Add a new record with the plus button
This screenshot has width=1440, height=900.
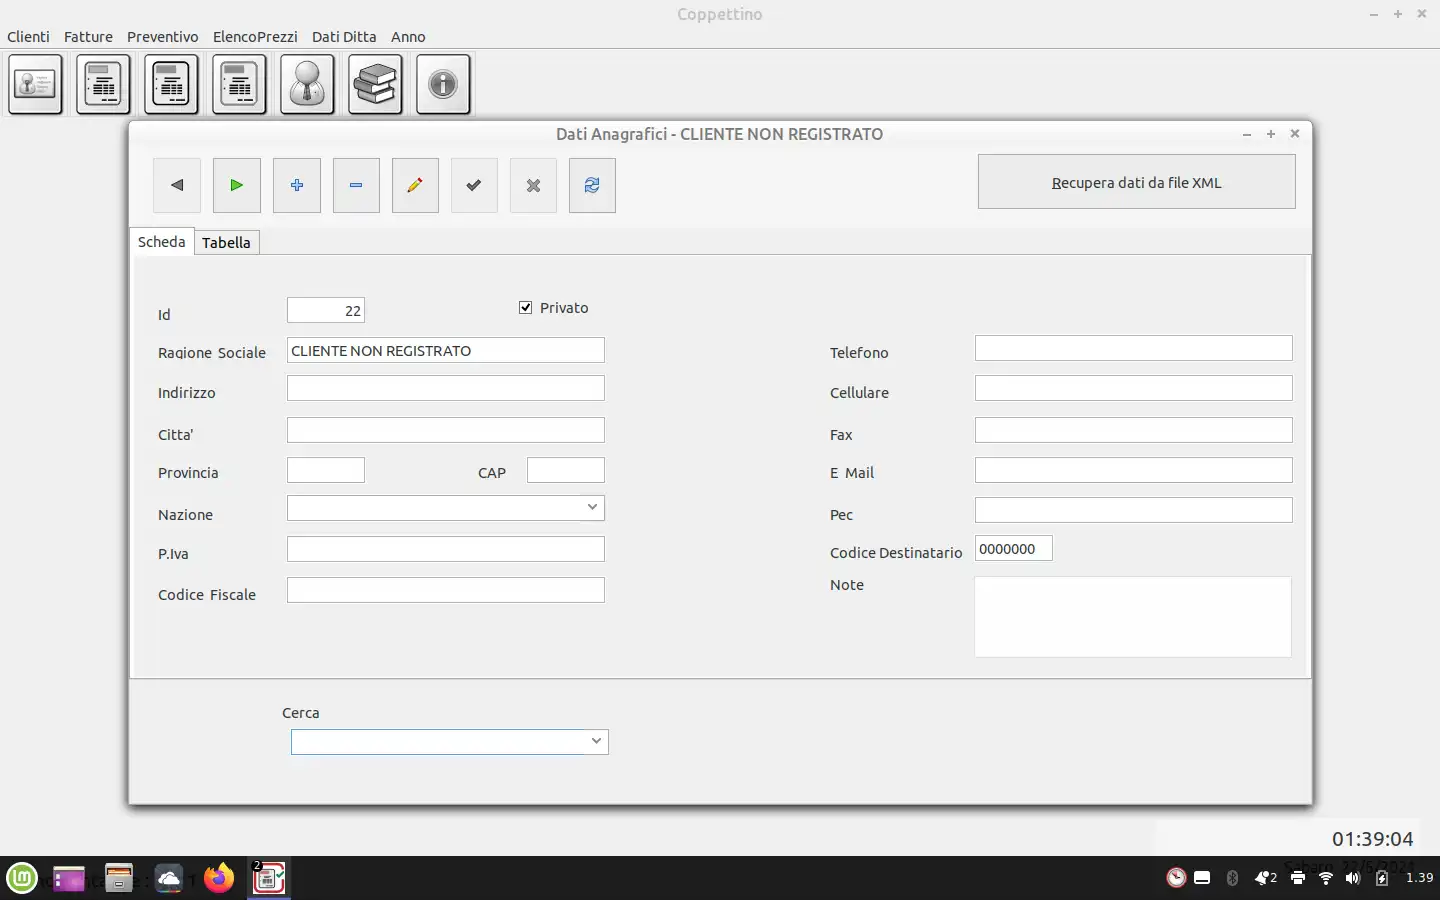pyautogui.click(x=297, y=185)
